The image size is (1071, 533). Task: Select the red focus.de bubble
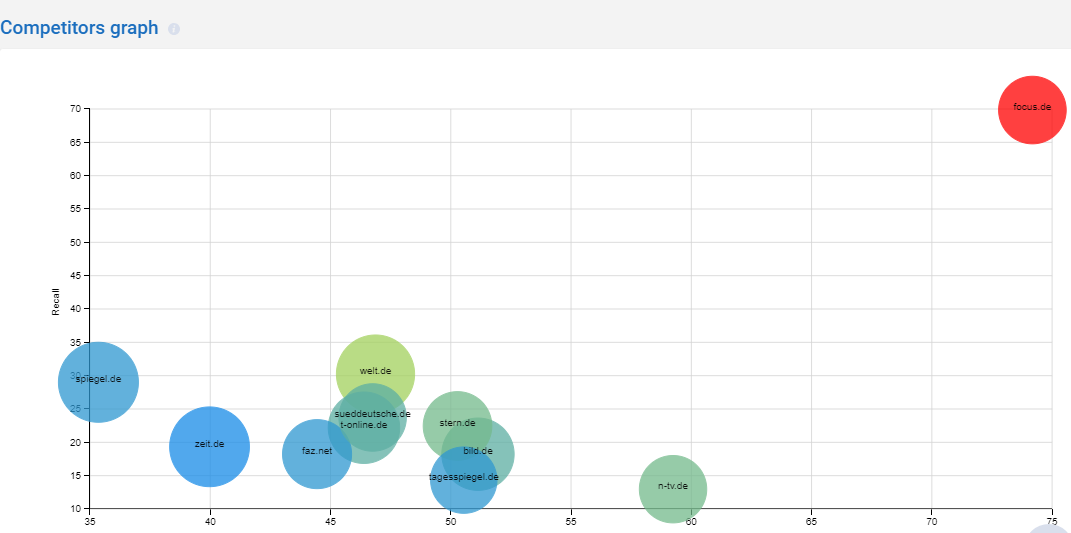1031,109
